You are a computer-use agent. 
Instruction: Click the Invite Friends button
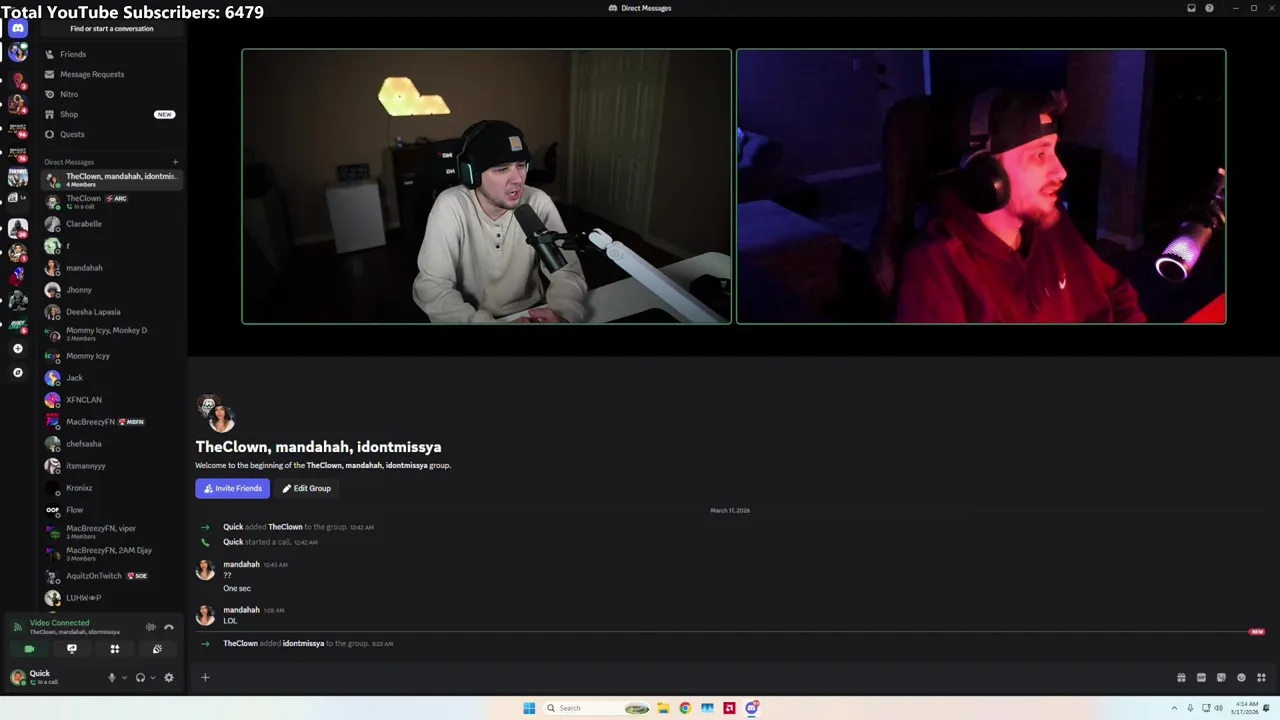[233, 488]
